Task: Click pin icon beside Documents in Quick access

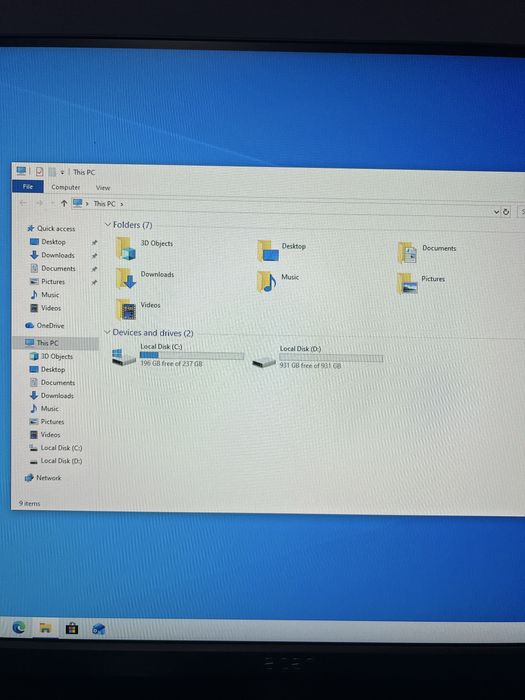Action: 94,269
